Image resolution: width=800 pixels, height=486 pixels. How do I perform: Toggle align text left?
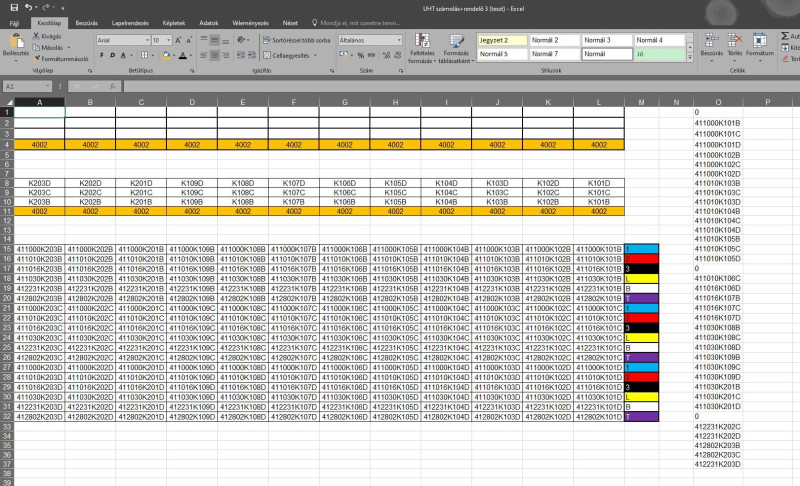[204, 55]
